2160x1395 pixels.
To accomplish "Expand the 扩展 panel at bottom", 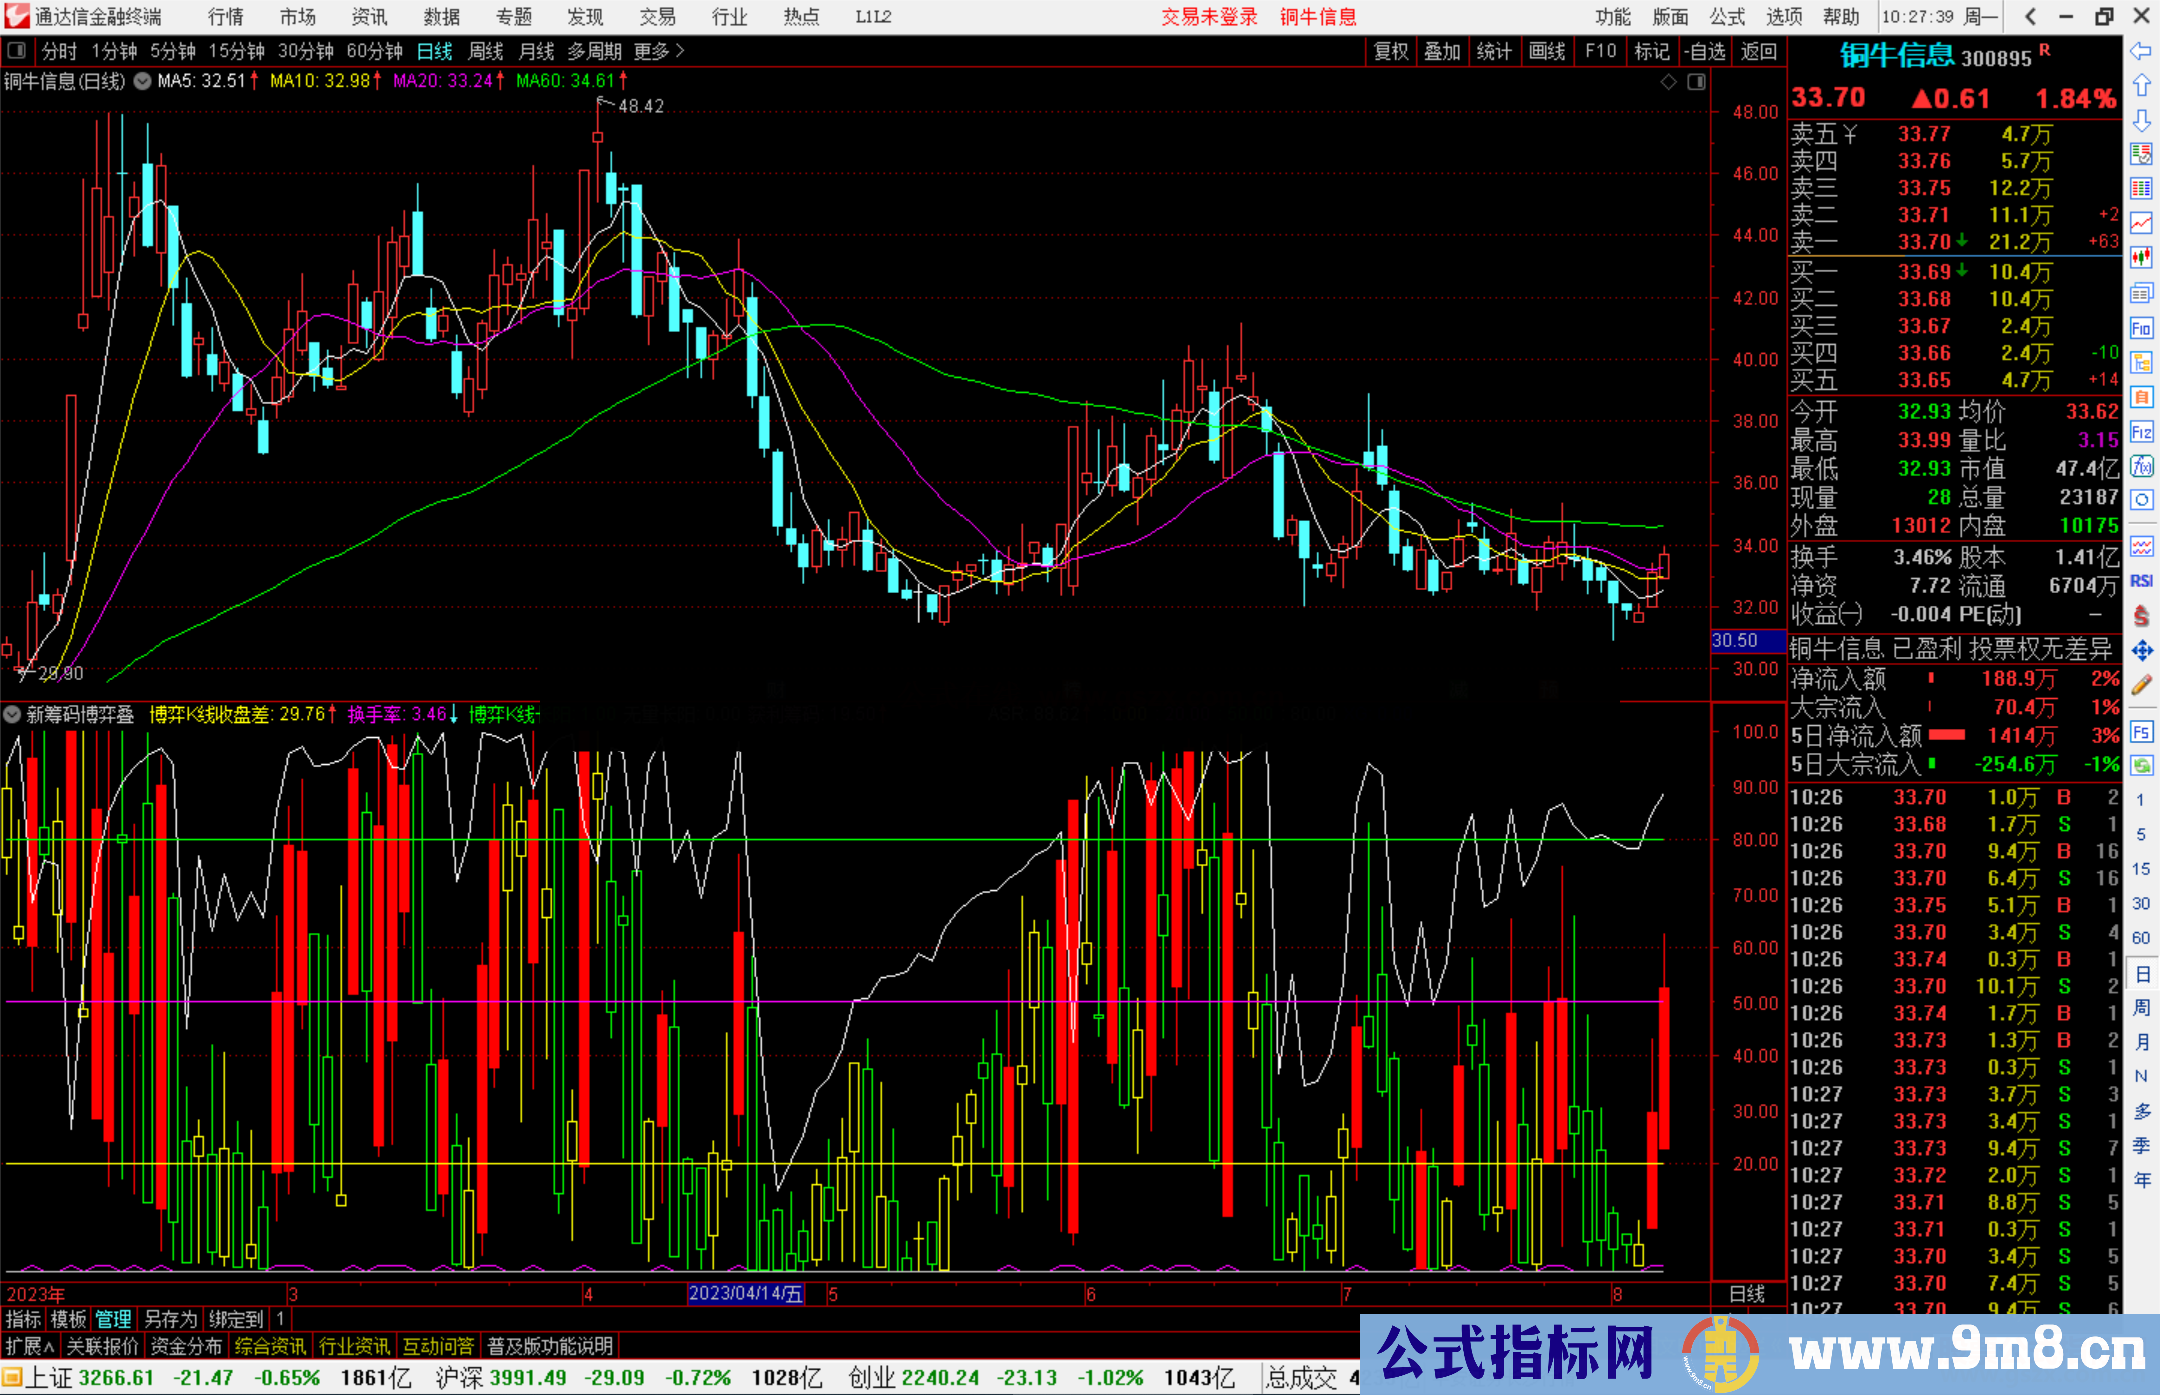I will 30,1346.
